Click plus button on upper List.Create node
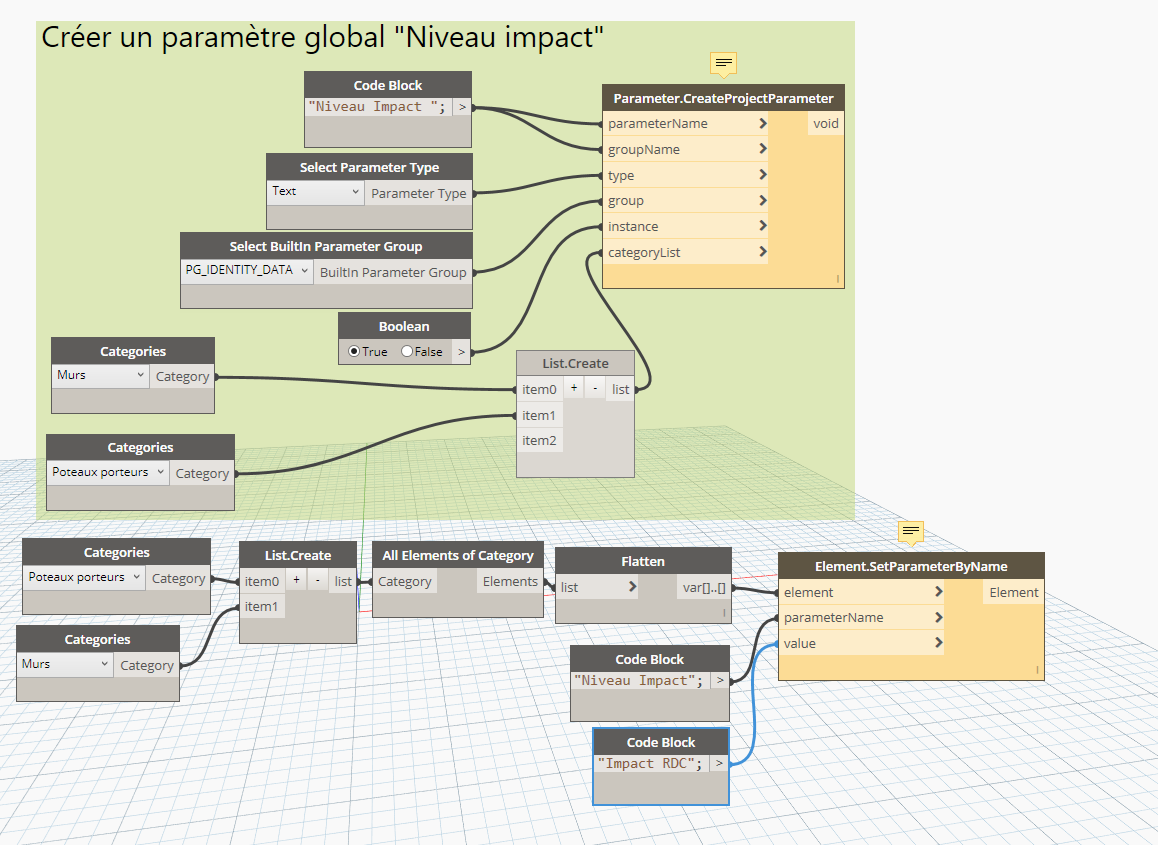1158x845 pixels. (x=574, y=389)
